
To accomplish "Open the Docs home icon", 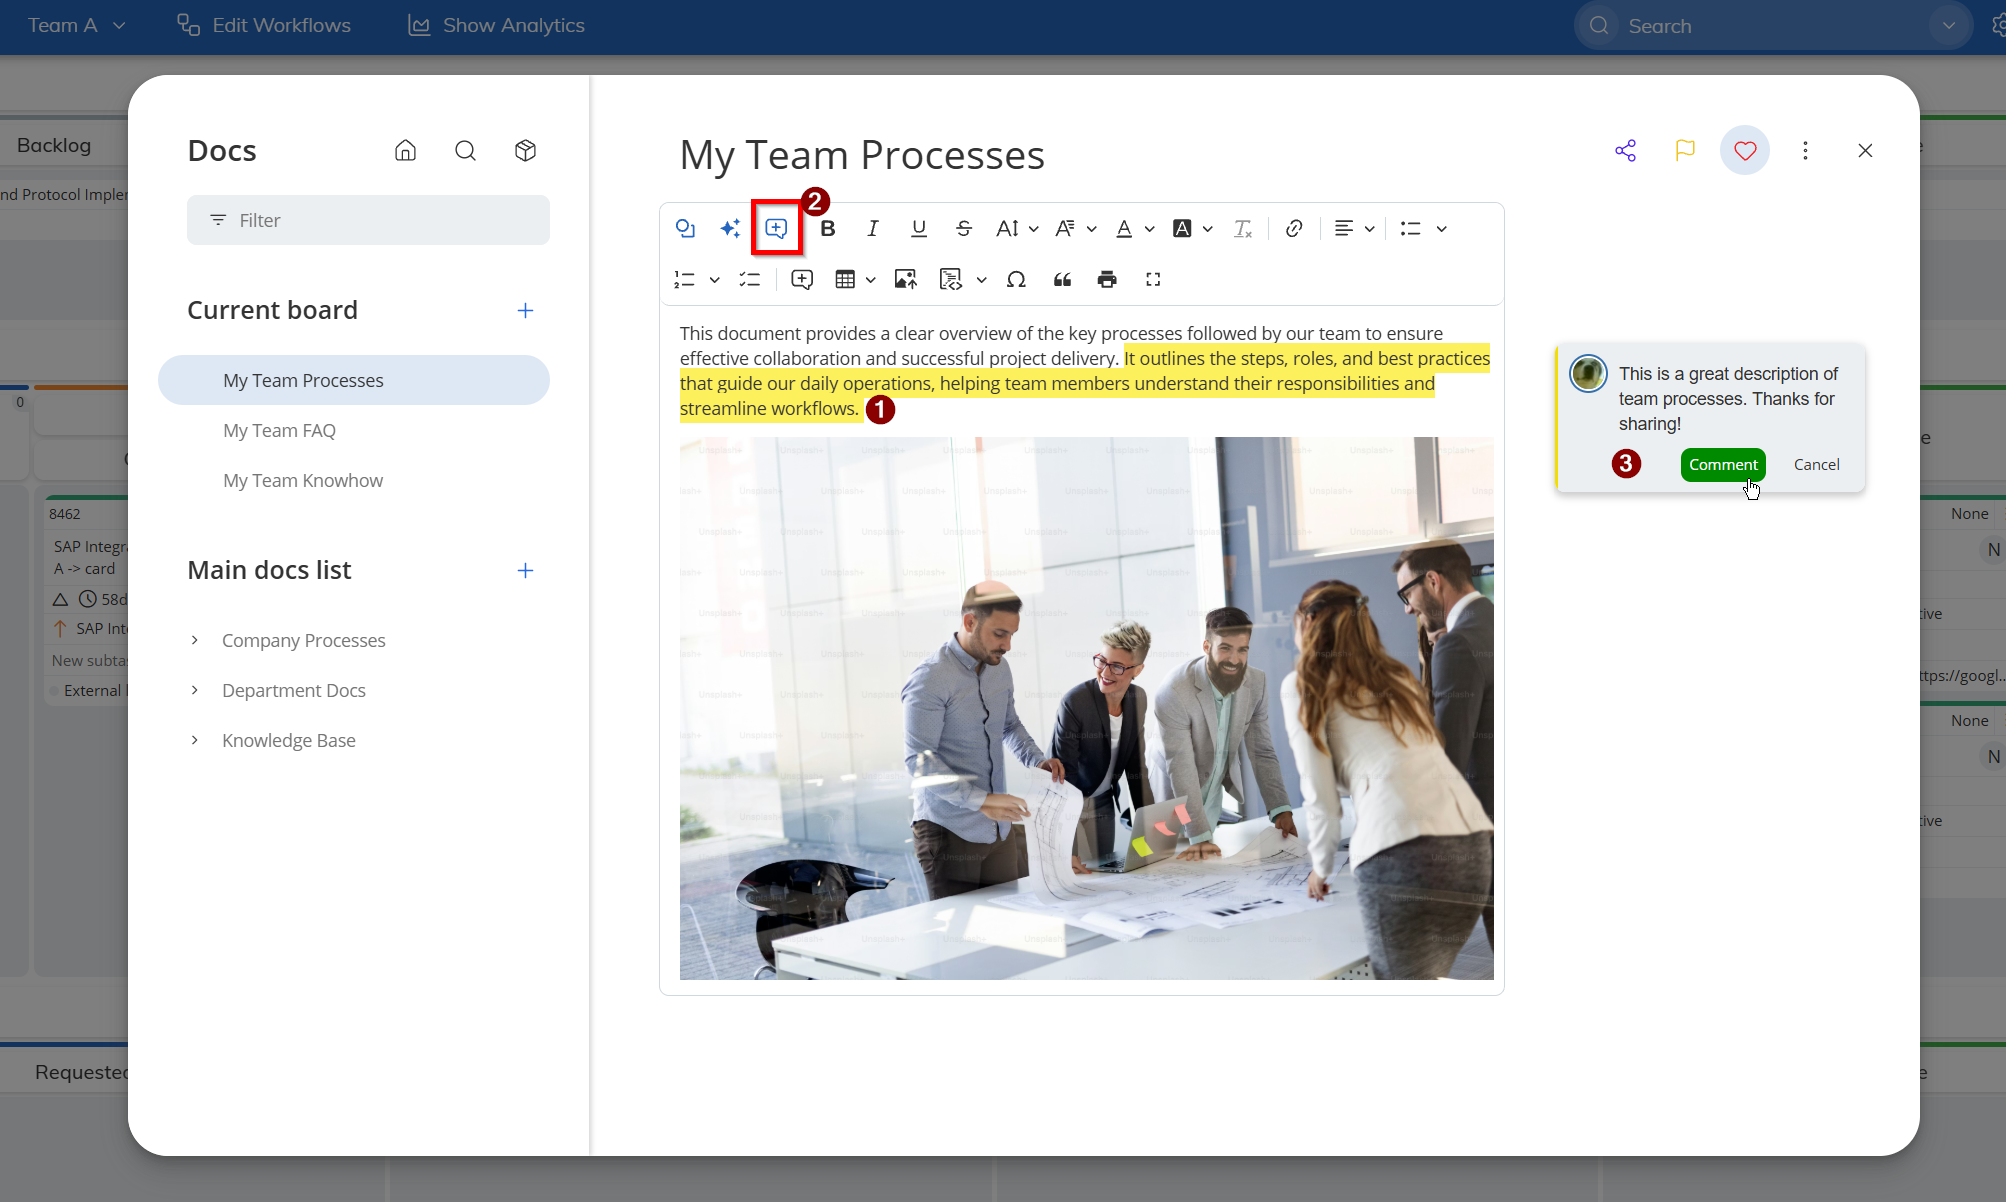I will pos(405,151).
